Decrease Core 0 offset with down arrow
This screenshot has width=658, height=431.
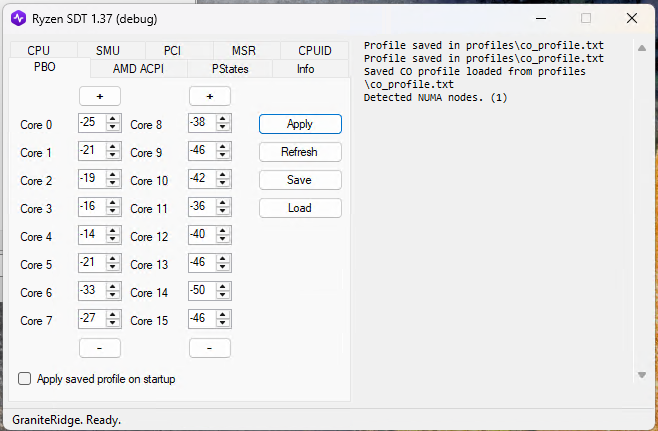click(112, 127)
